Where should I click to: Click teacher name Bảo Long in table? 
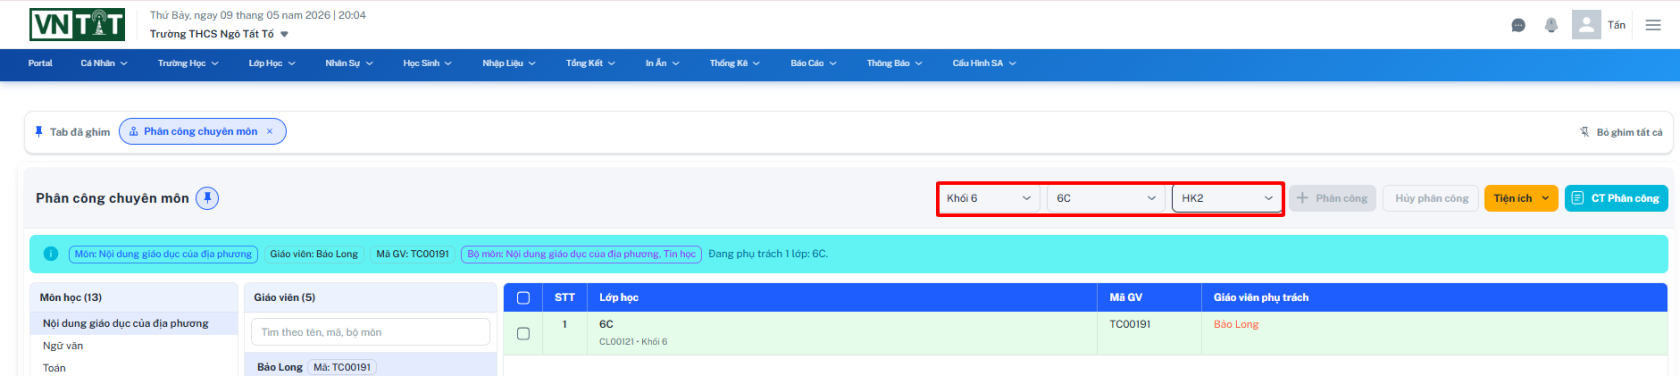pos(1236,324)
